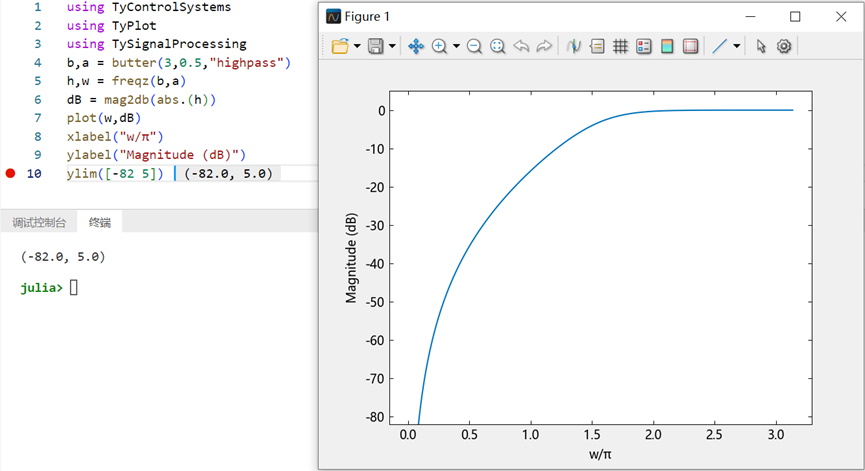
Task: Switch to the 终端 tab
Action: pos(100,222)
